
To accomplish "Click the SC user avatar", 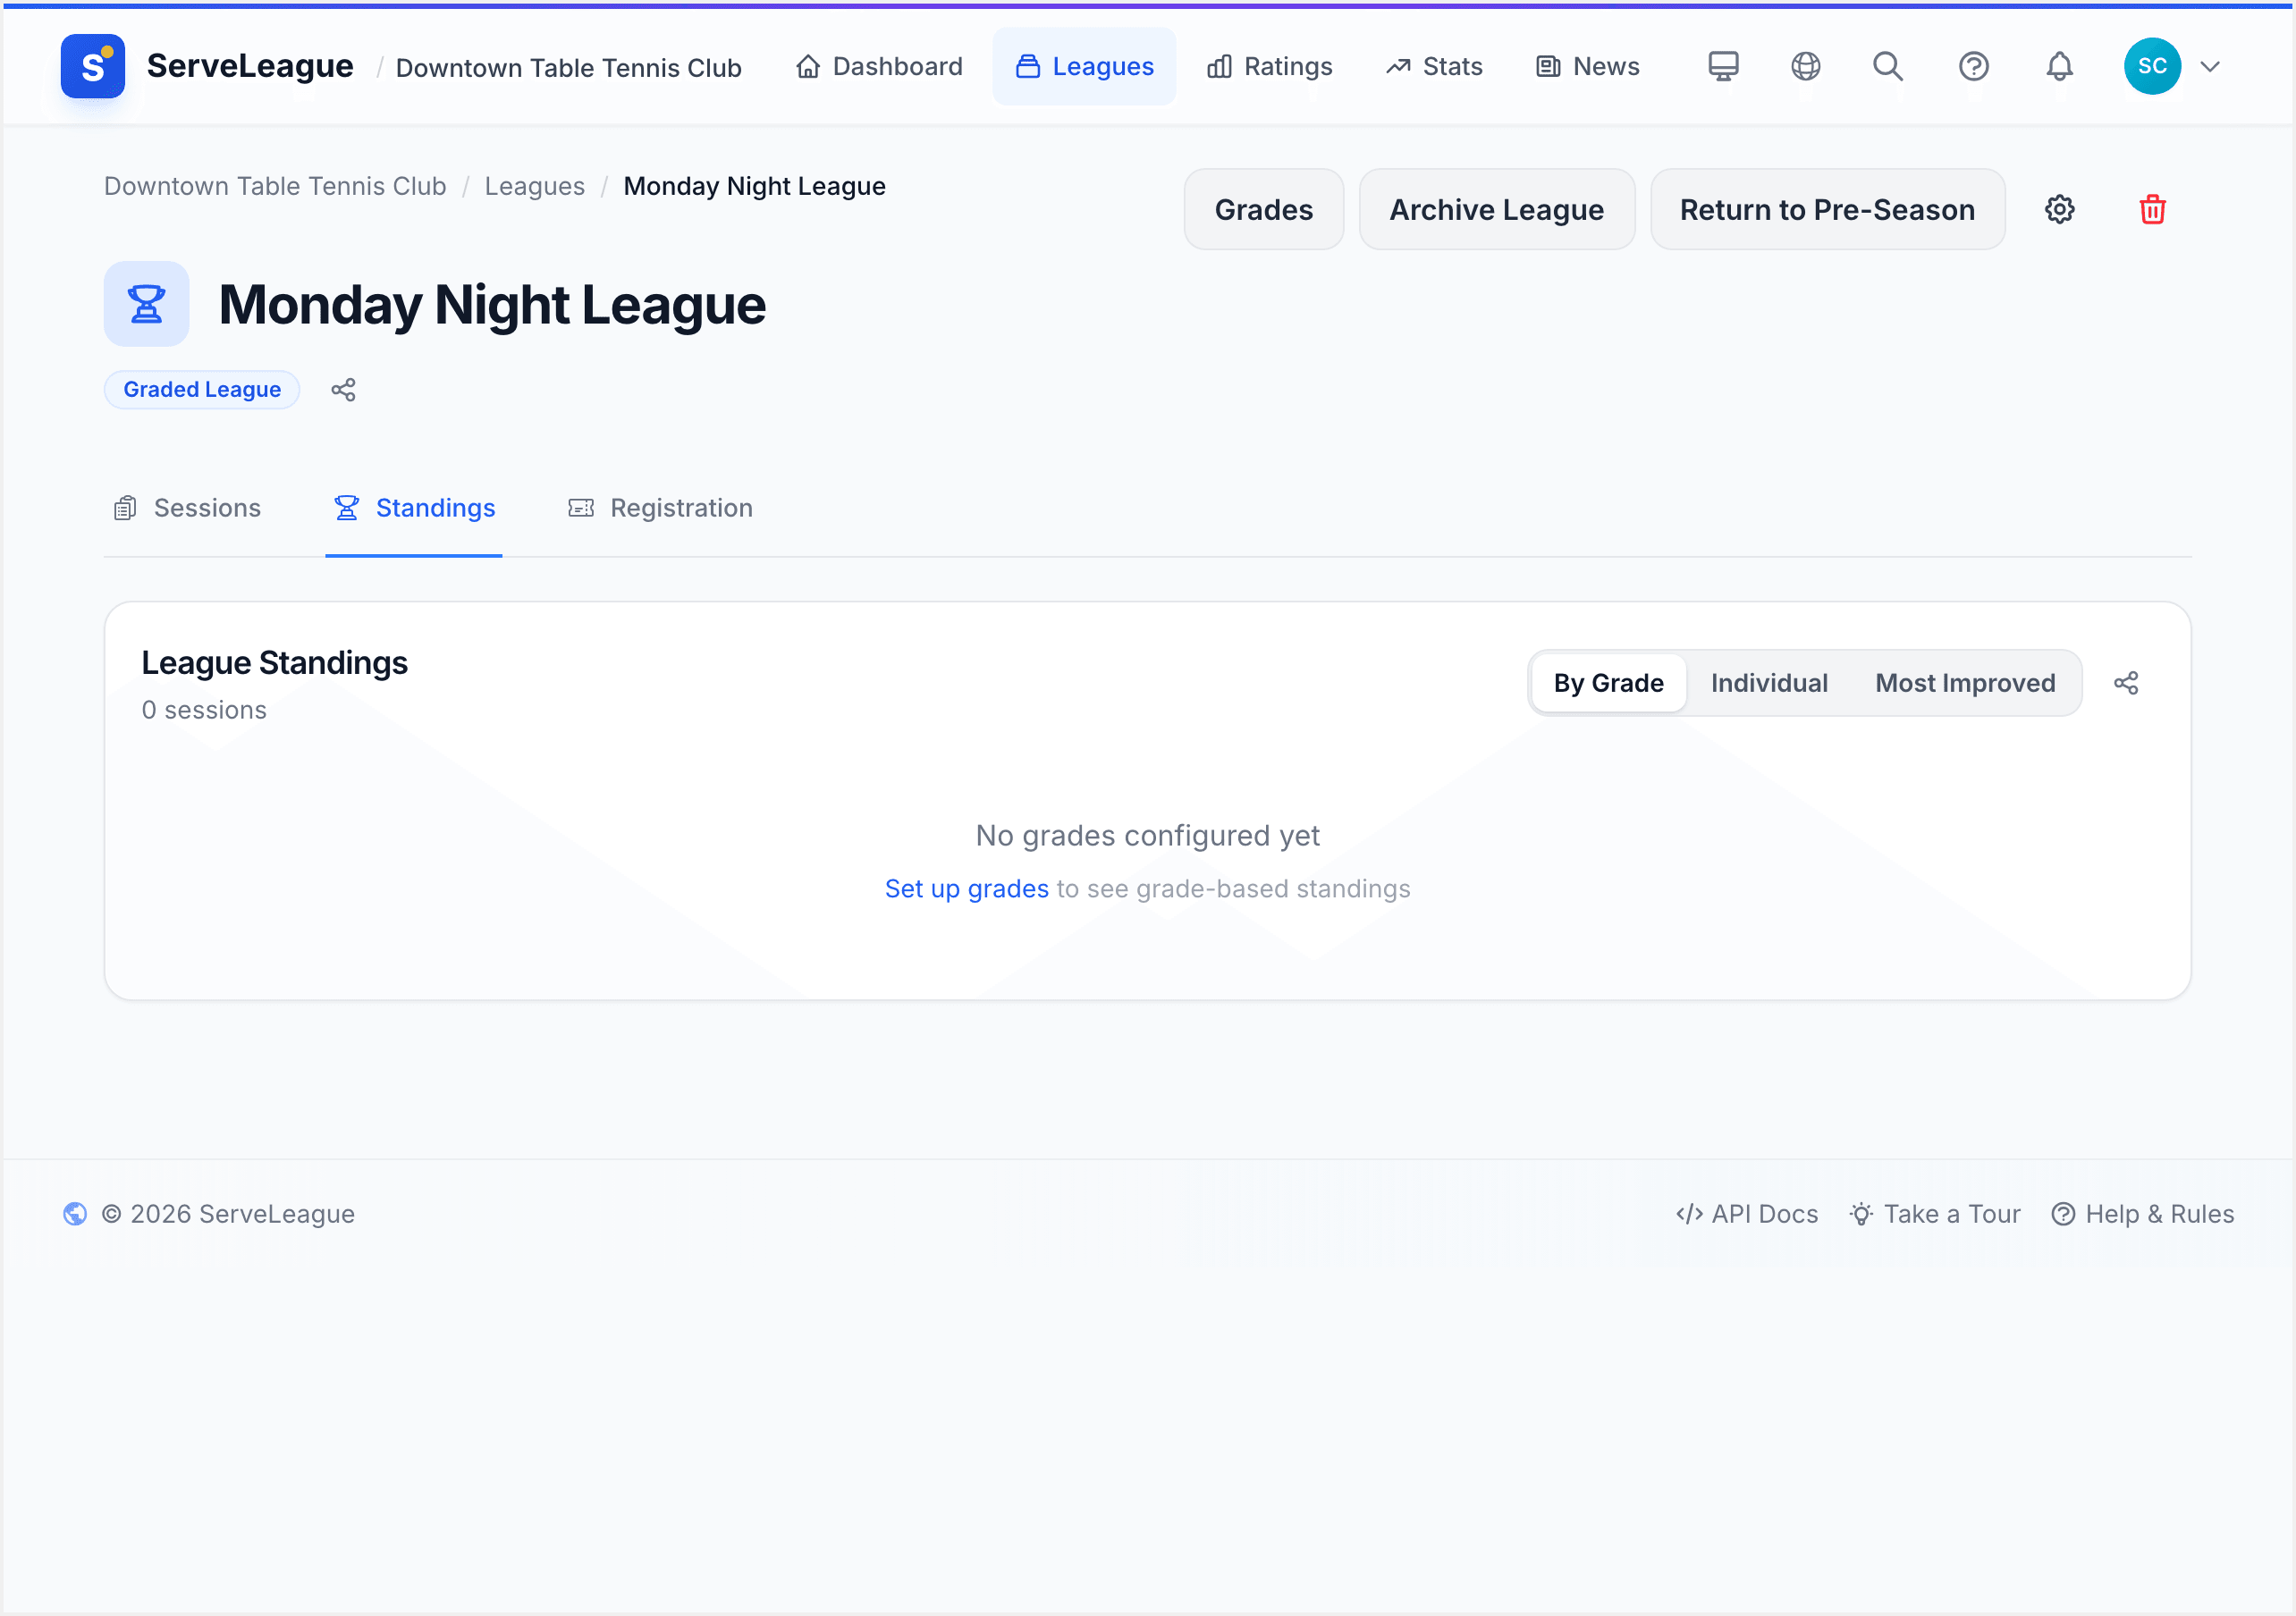I will pos(2152,66).
